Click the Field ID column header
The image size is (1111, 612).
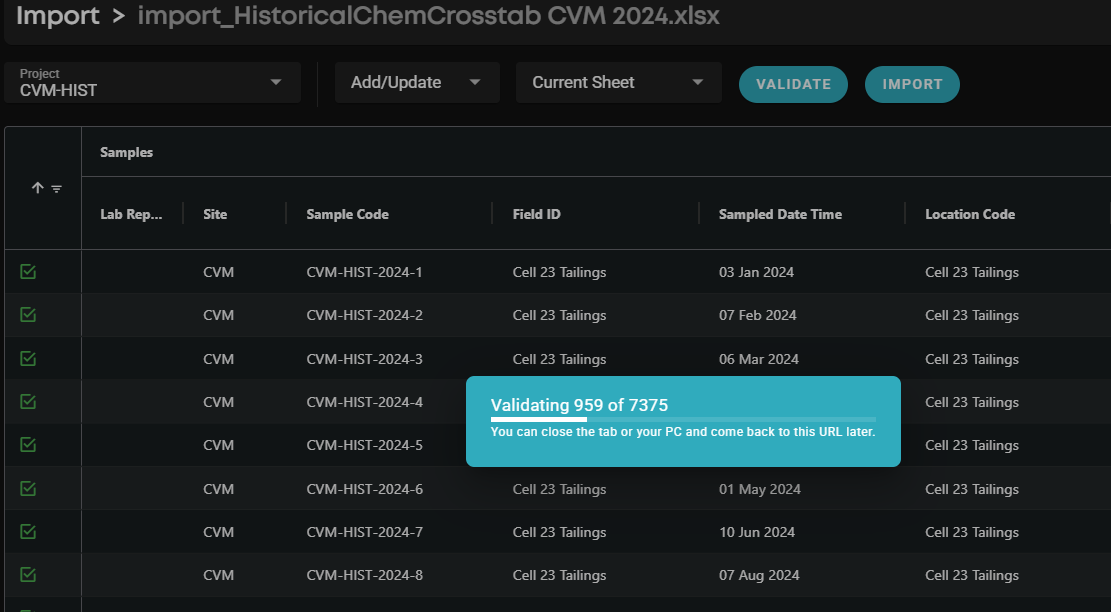538,214
